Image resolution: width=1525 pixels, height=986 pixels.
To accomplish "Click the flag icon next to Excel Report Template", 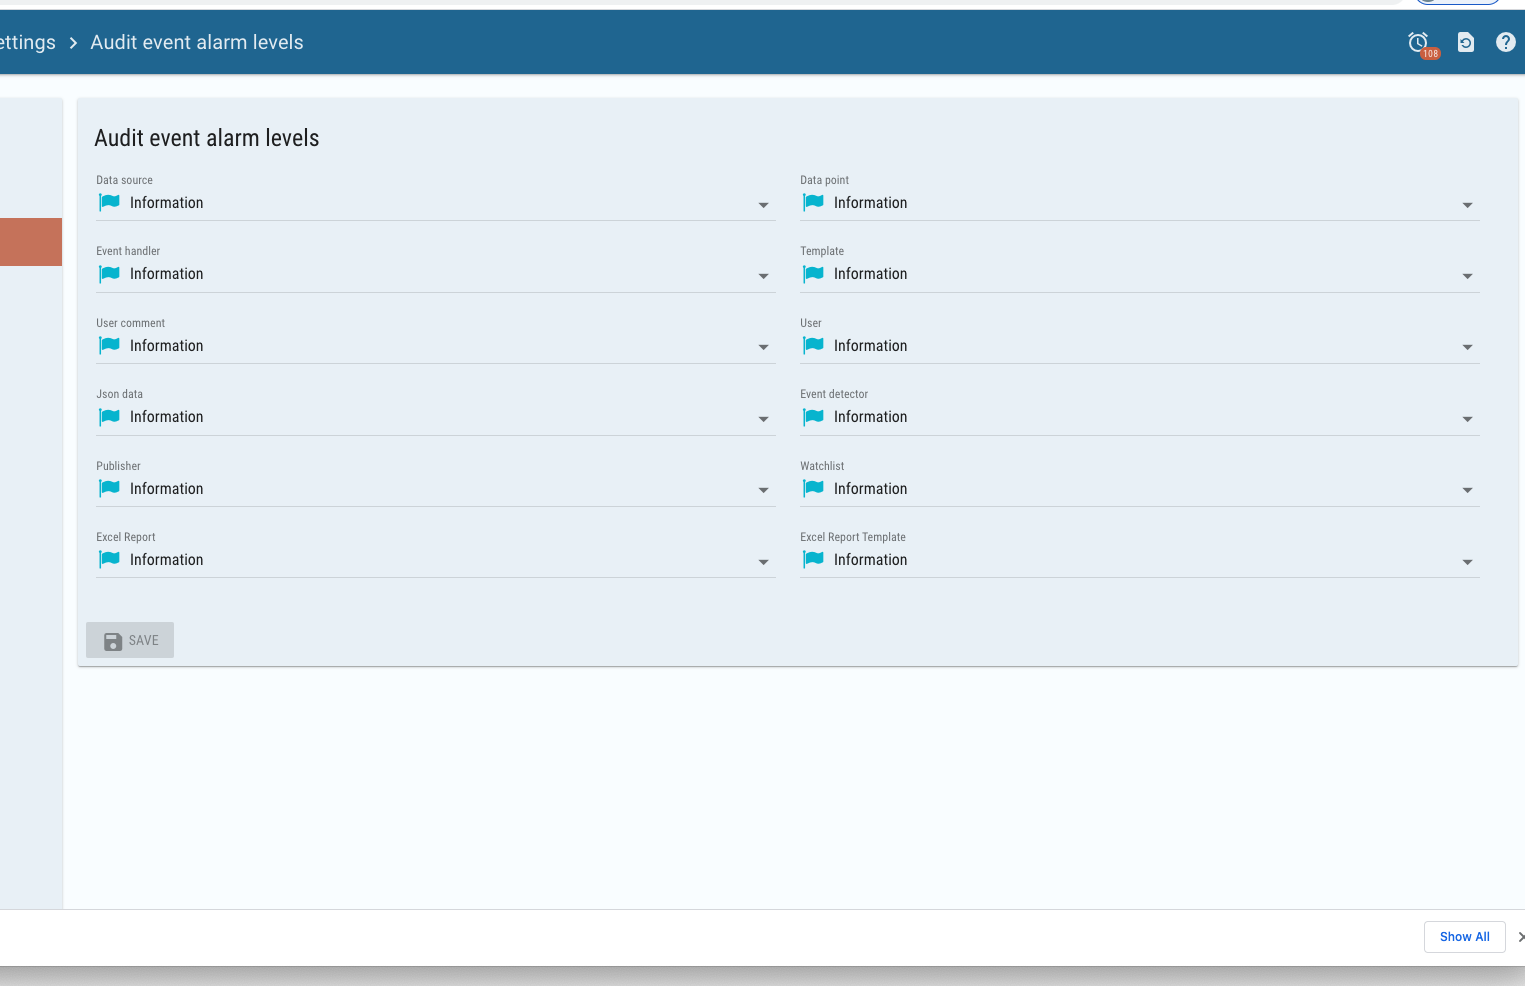I will [x=813, y=559].
